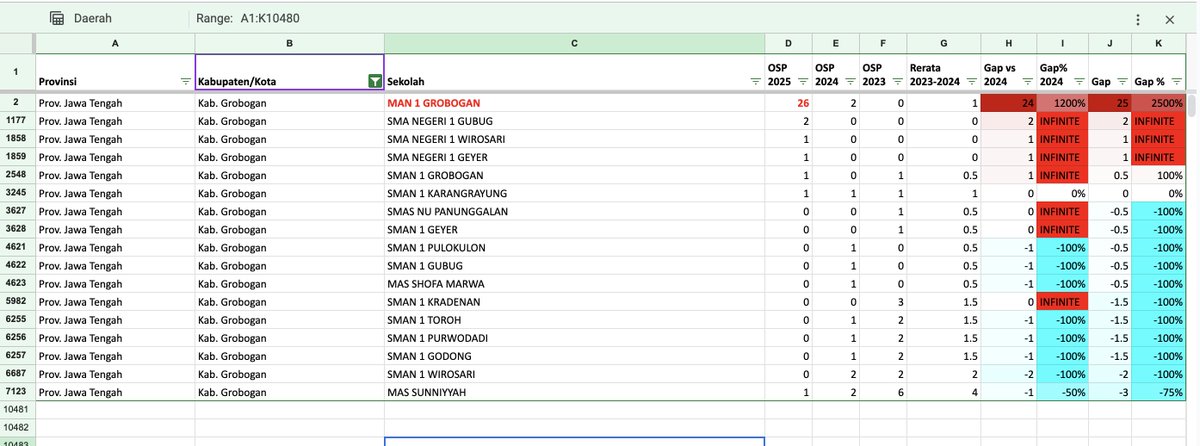Select row header 10481
The height and width of the screenshot is (446, 1200).
pyautogui.click(x=17, y=409)
